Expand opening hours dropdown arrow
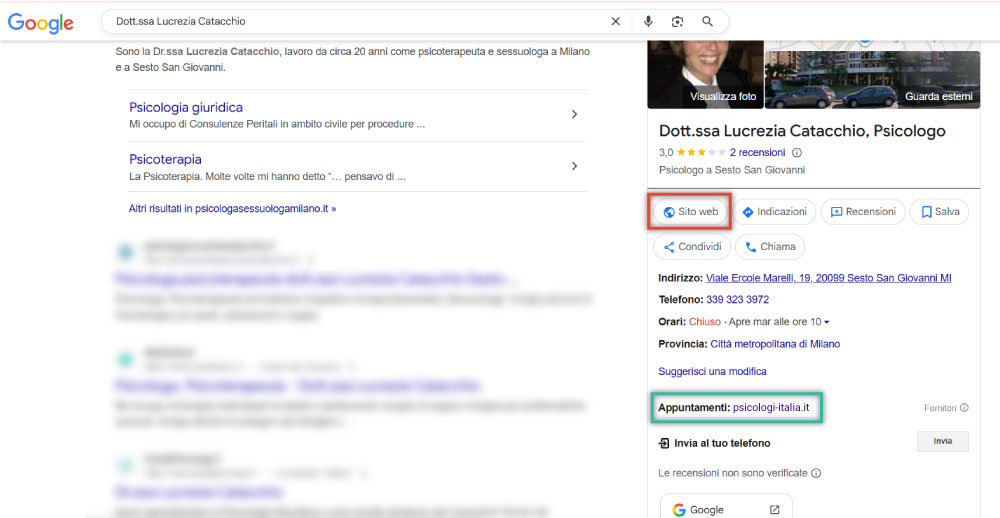Screen dimensions: 1000x518 click(x=826, y=322)
